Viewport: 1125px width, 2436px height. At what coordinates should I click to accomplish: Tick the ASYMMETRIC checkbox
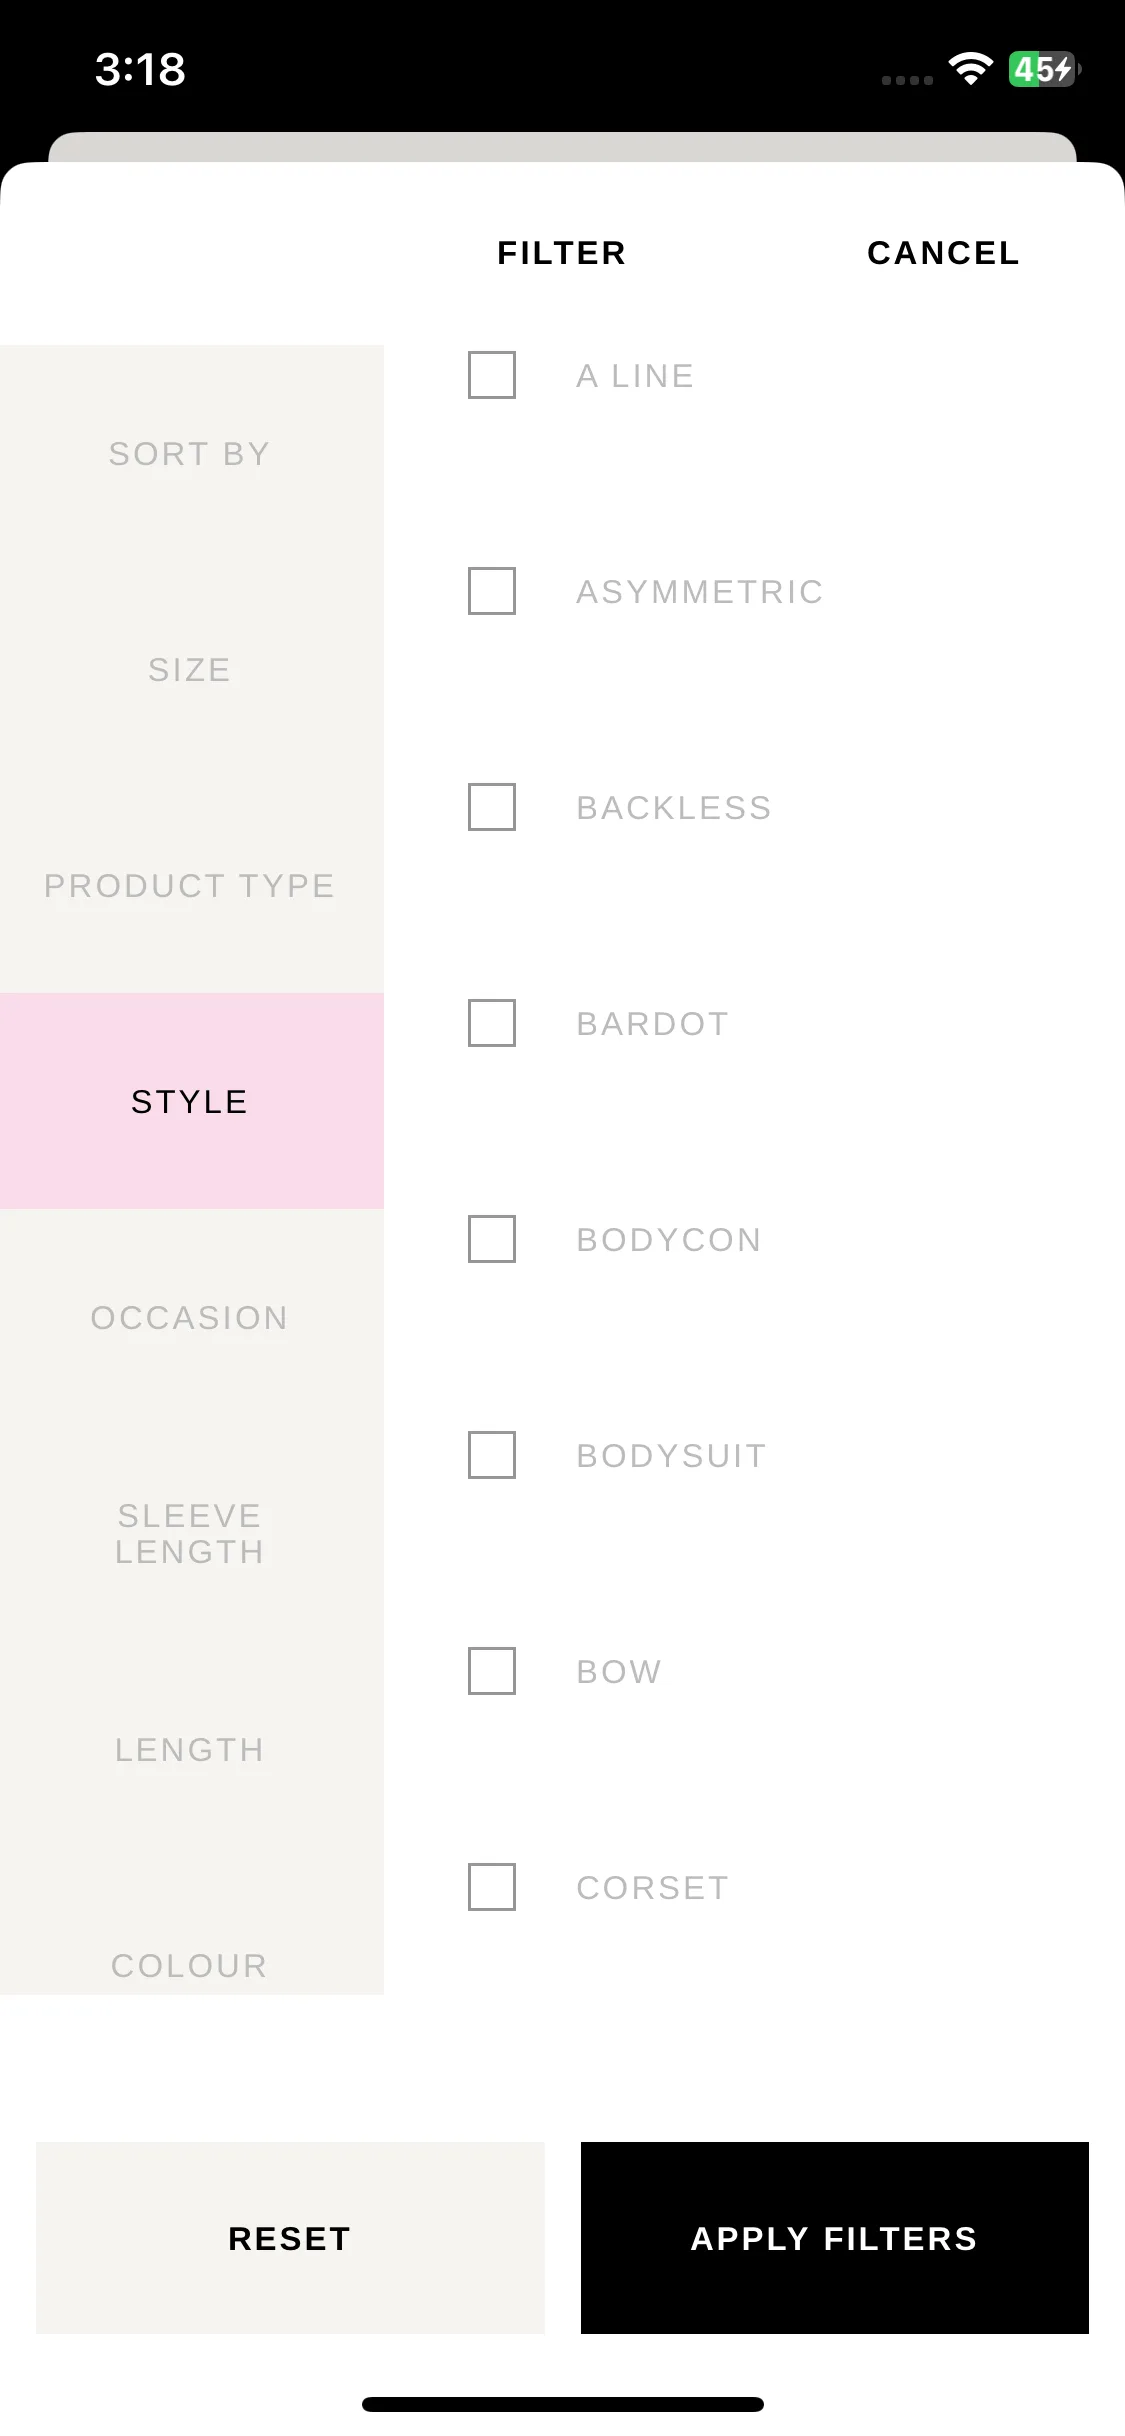point(492,591)
